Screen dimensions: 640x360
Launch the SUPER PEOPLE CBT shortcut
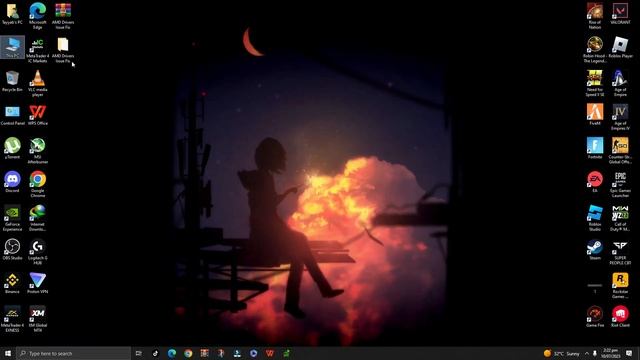[x=620, y=252]
